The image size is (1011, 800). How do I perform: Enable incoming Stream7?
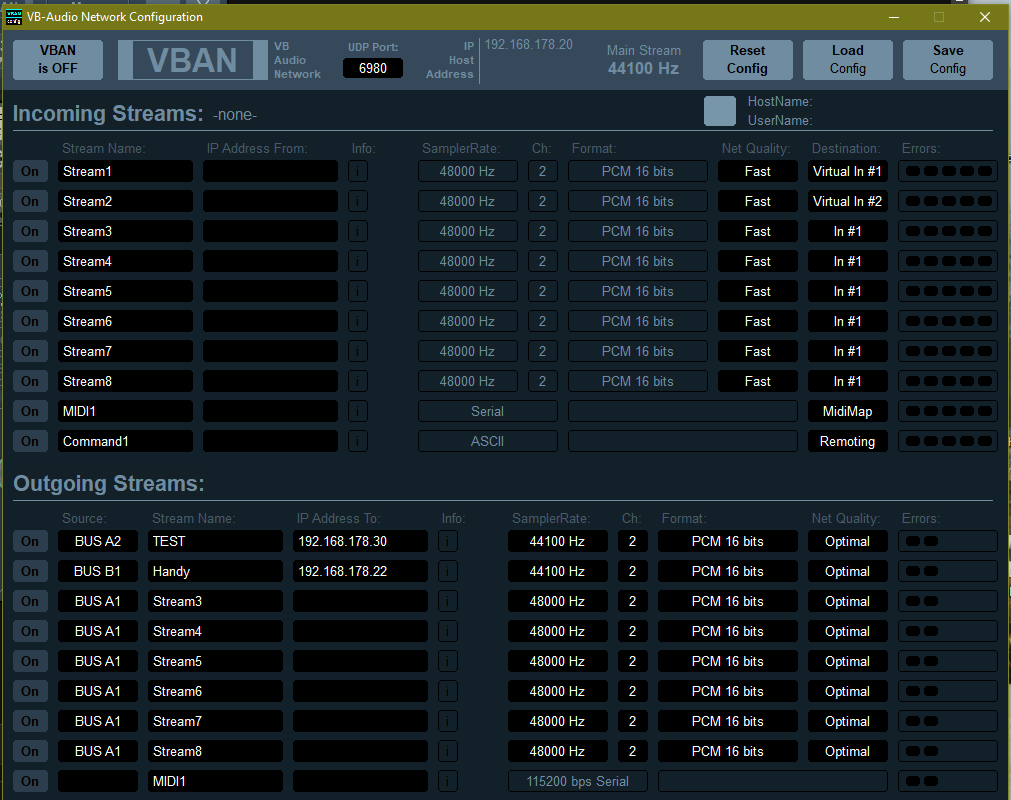[30, 351]
